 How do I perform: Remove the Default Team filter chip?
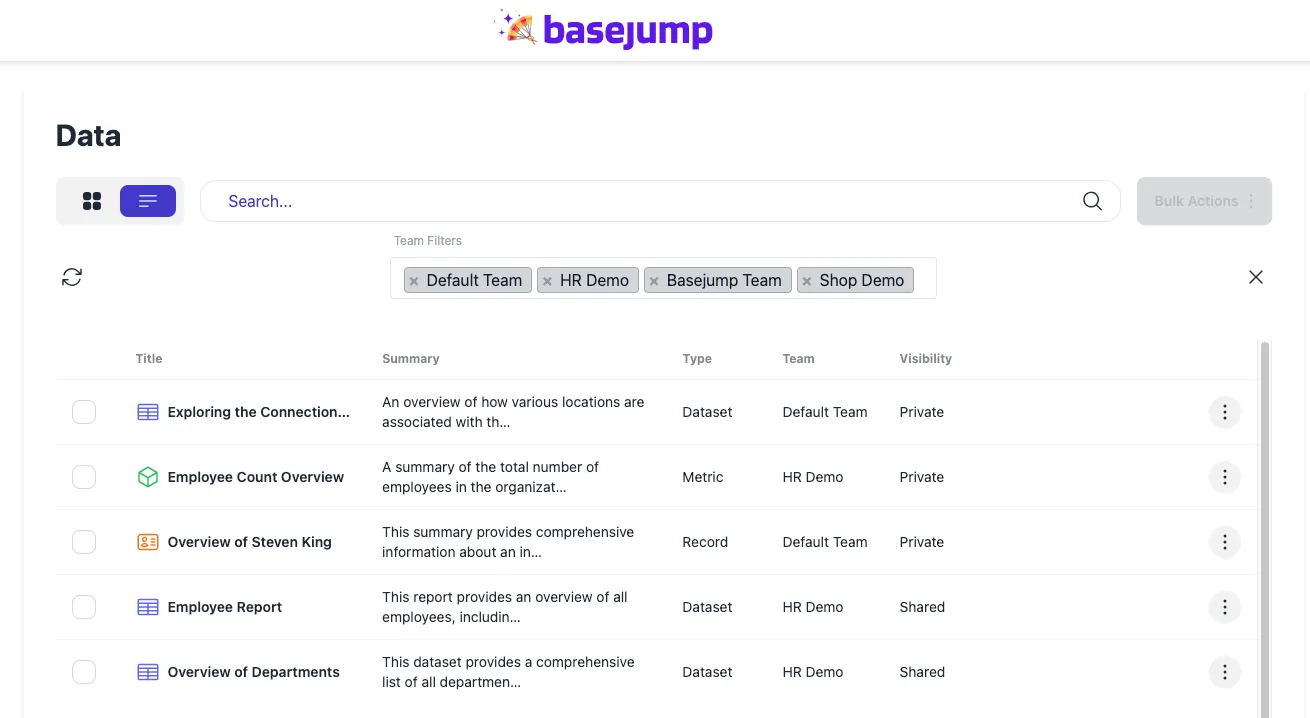click(414, 281)
